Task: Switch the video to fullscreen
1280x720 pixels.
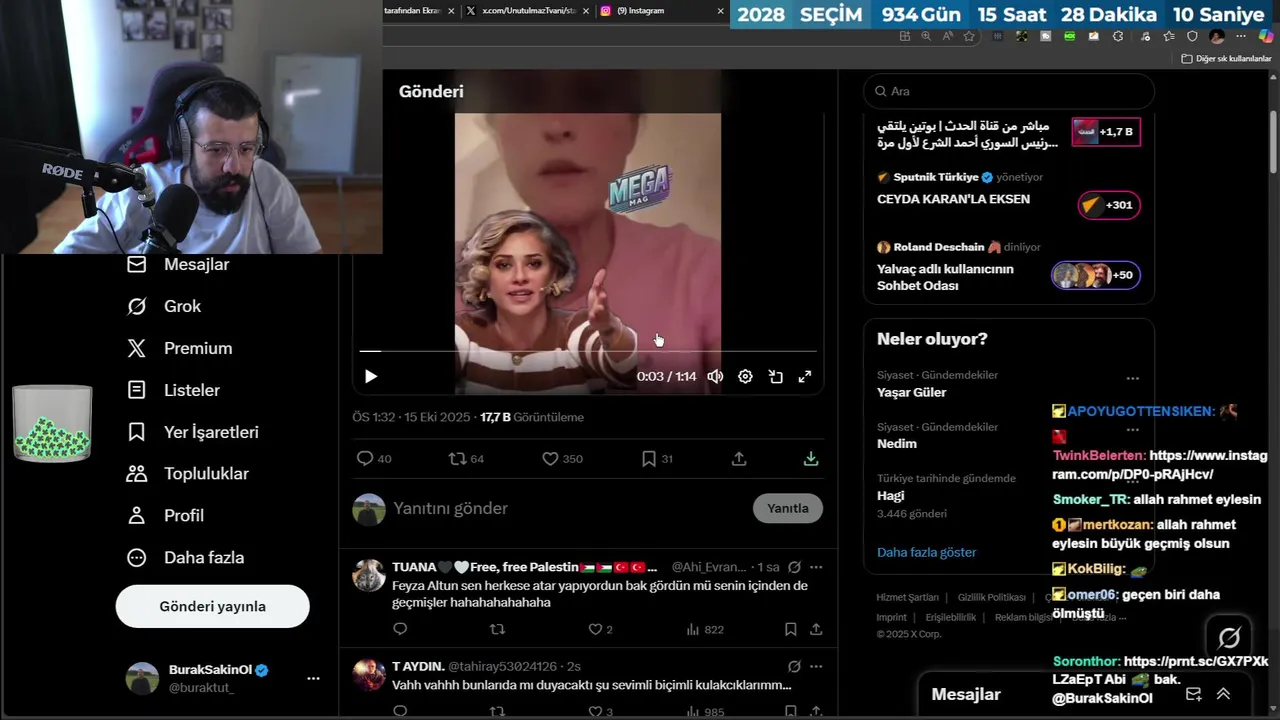Action: (x=805, y=377)
